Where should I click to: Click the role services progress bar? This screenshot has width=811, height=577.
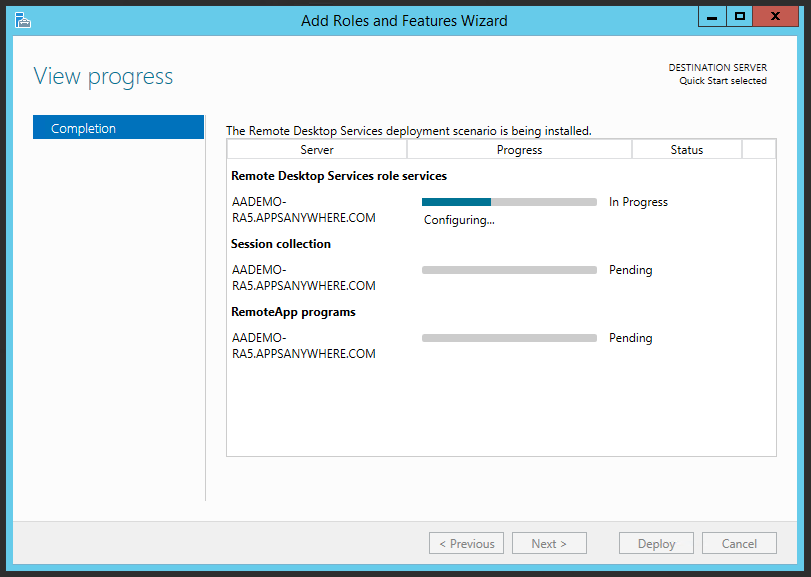[509, 202]
